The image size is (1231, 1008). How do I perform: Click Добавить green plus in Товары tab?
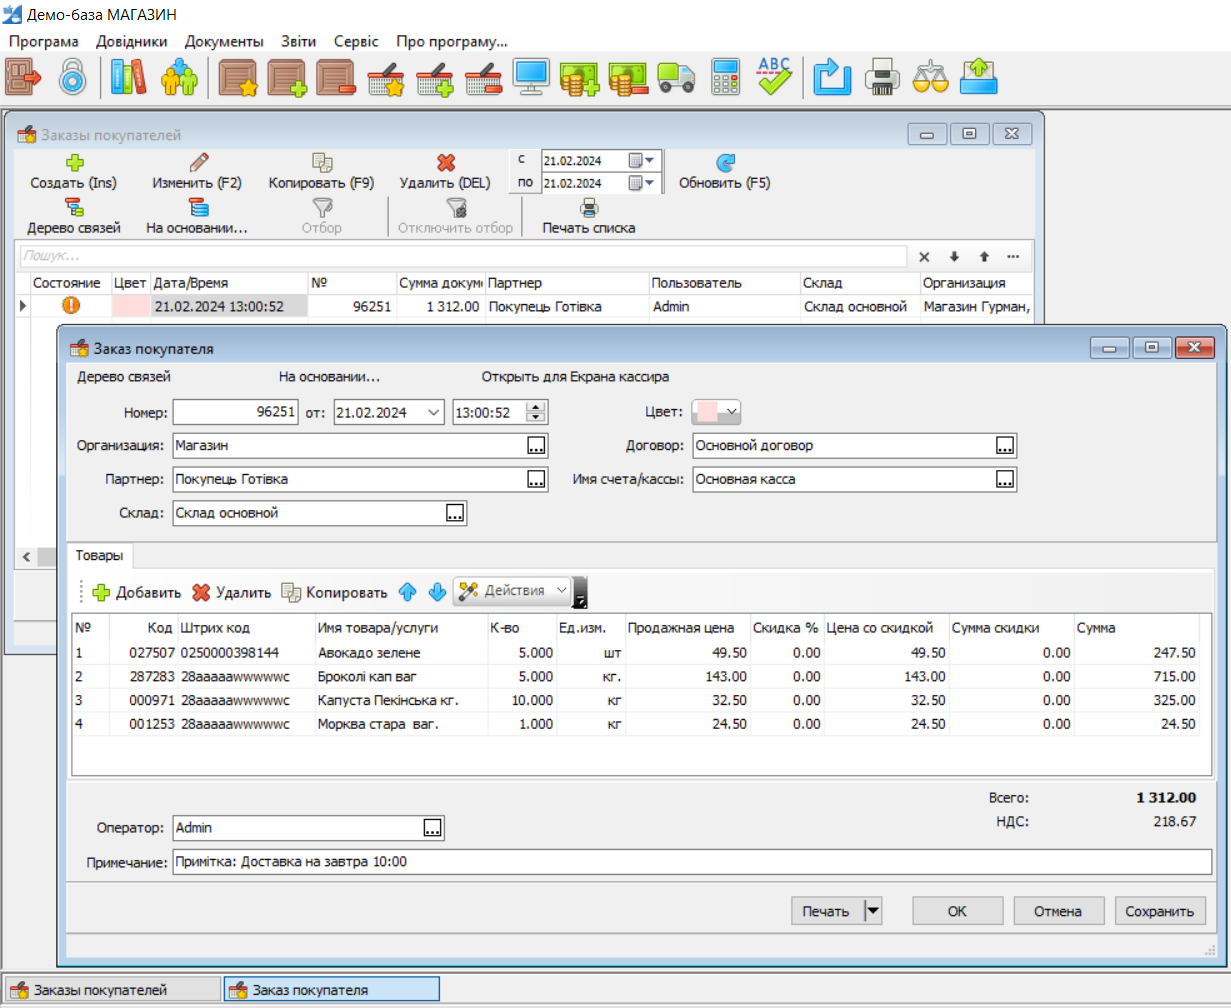point(137,592)
